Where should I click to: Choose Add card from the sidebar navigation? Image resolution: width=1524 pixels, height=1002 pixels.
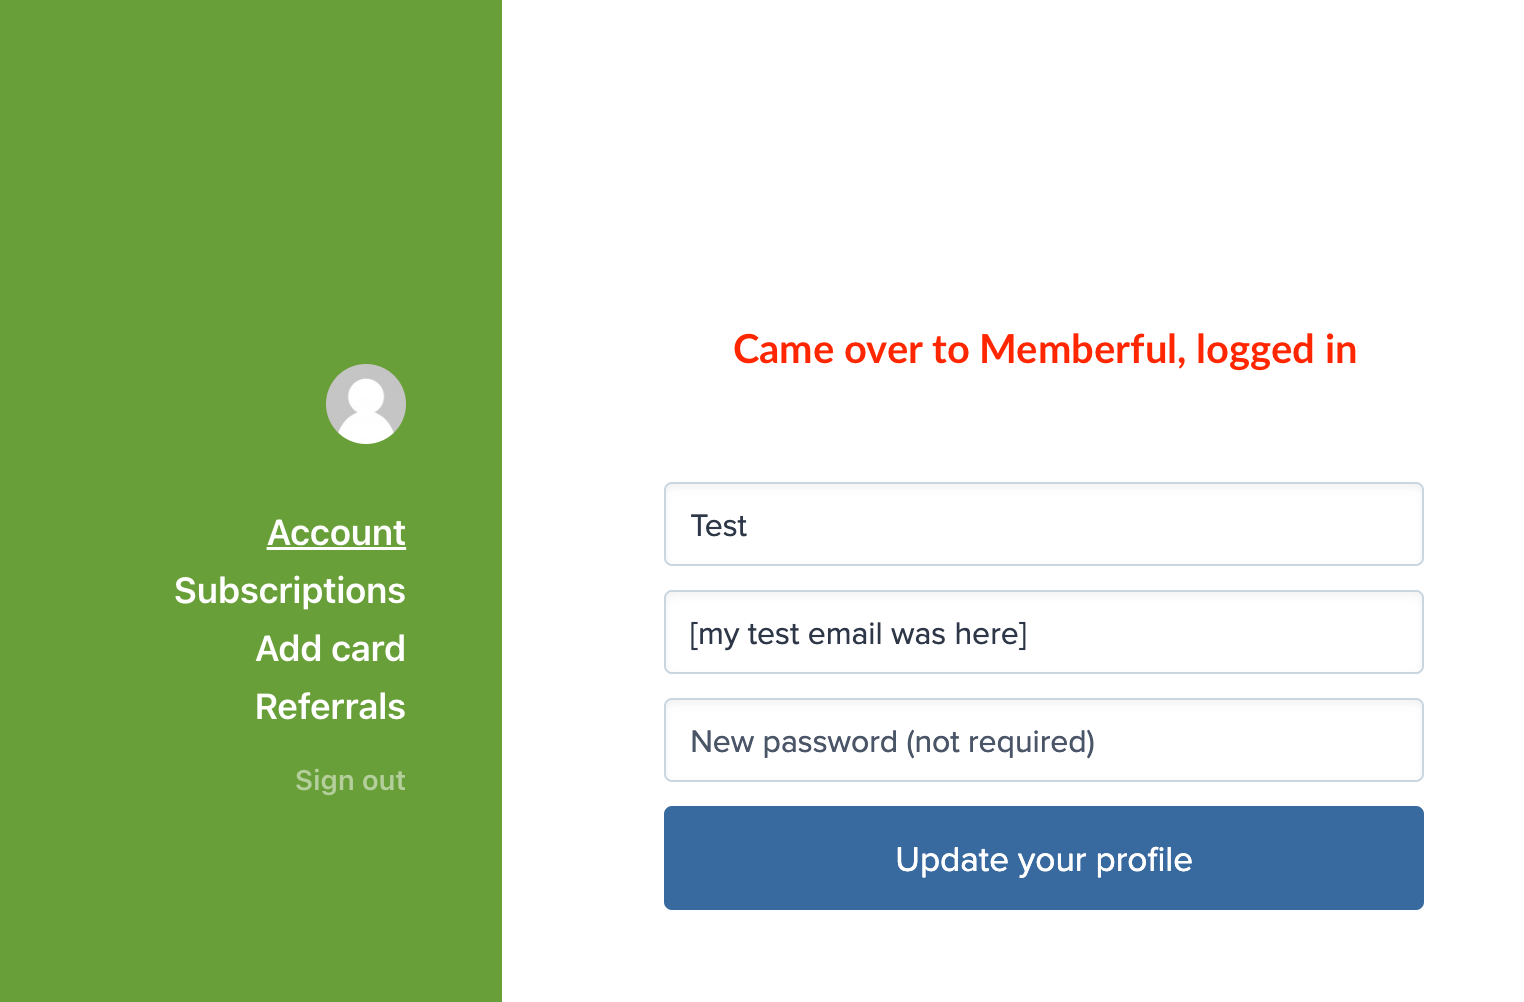tap(331, 649)
